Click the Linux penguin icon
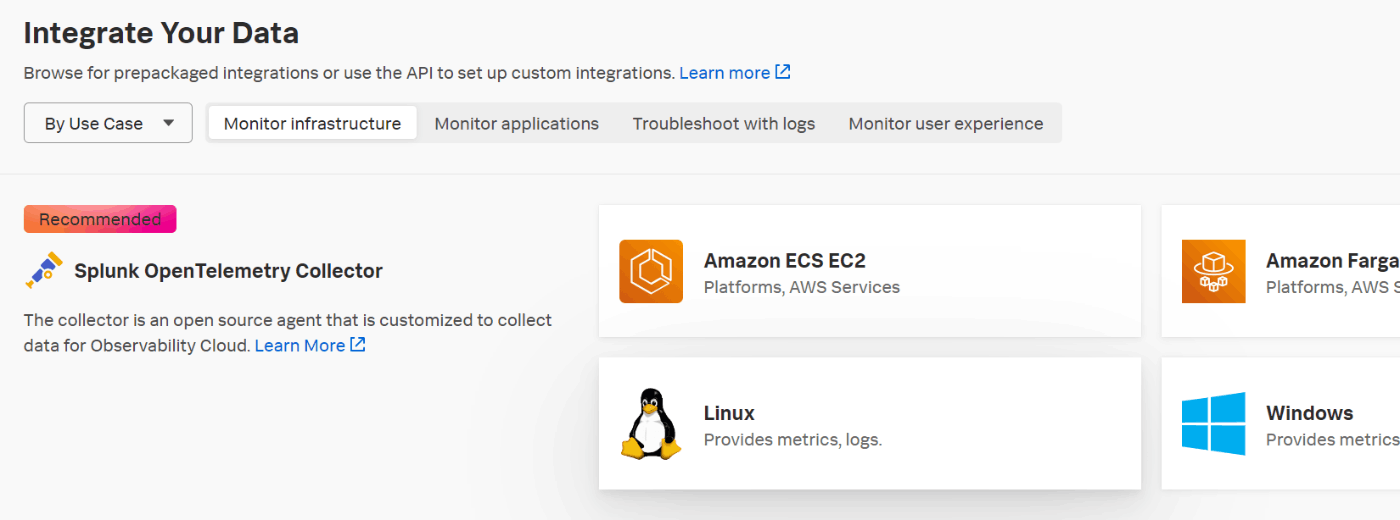 (651, 423)
